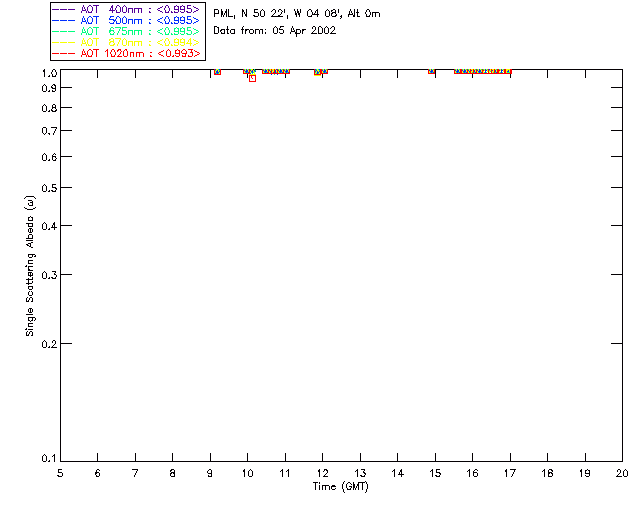Click the 0.3 label on the y-axis

pos(49,275)
